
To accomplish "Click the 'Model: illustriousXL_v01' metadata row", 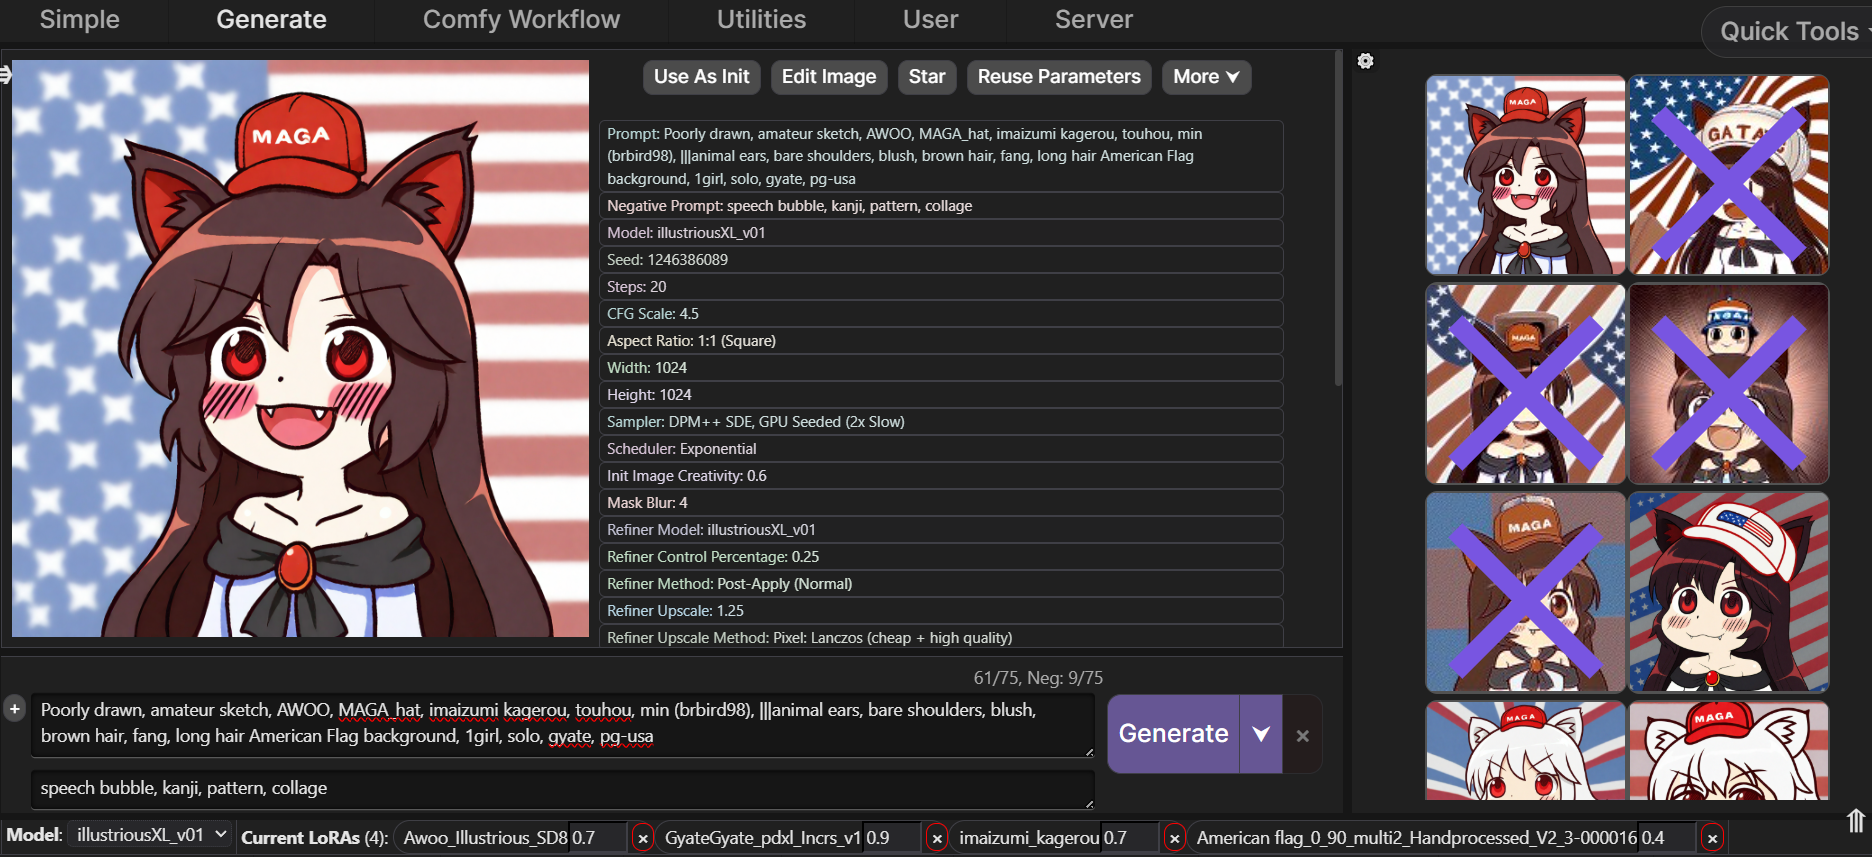I will 941,233.
